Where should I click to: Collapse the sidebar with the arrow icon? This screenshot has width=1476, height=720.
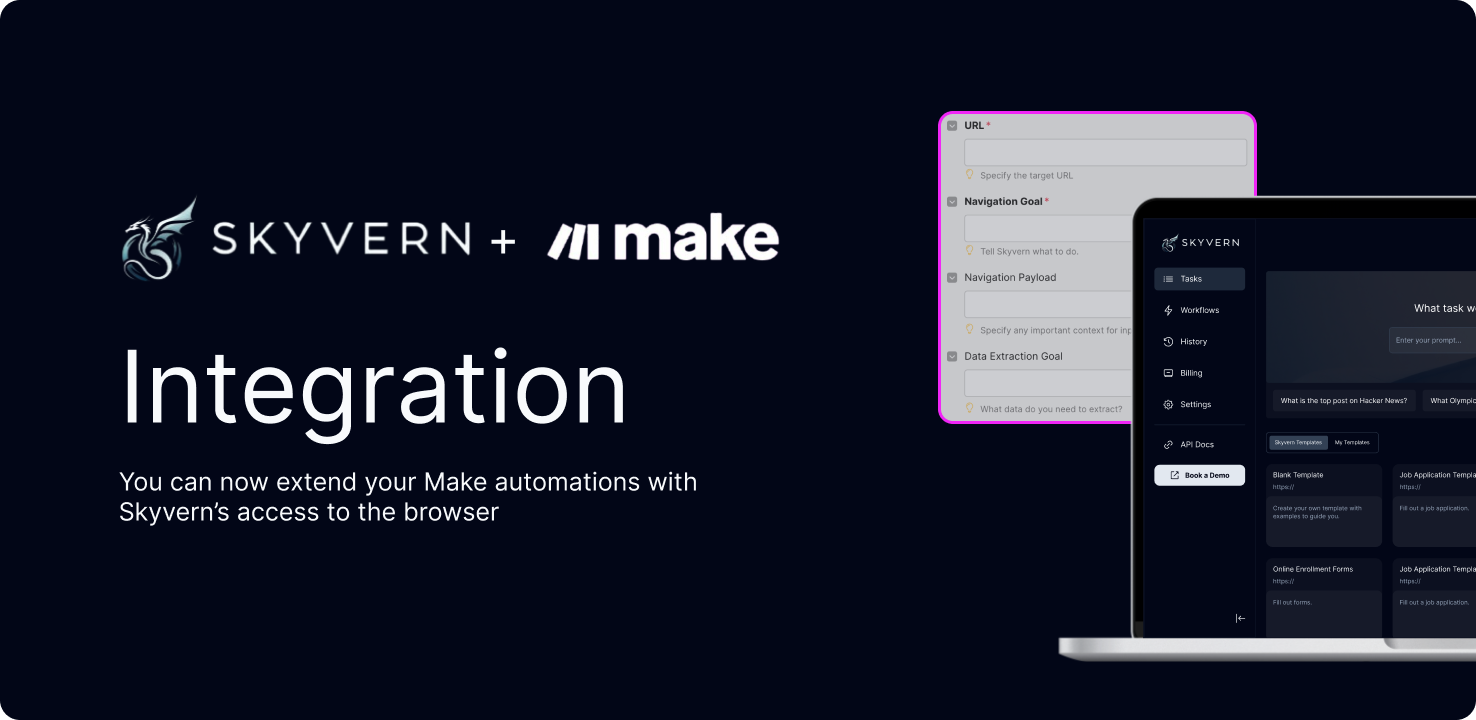click(x=1240, y=618)
